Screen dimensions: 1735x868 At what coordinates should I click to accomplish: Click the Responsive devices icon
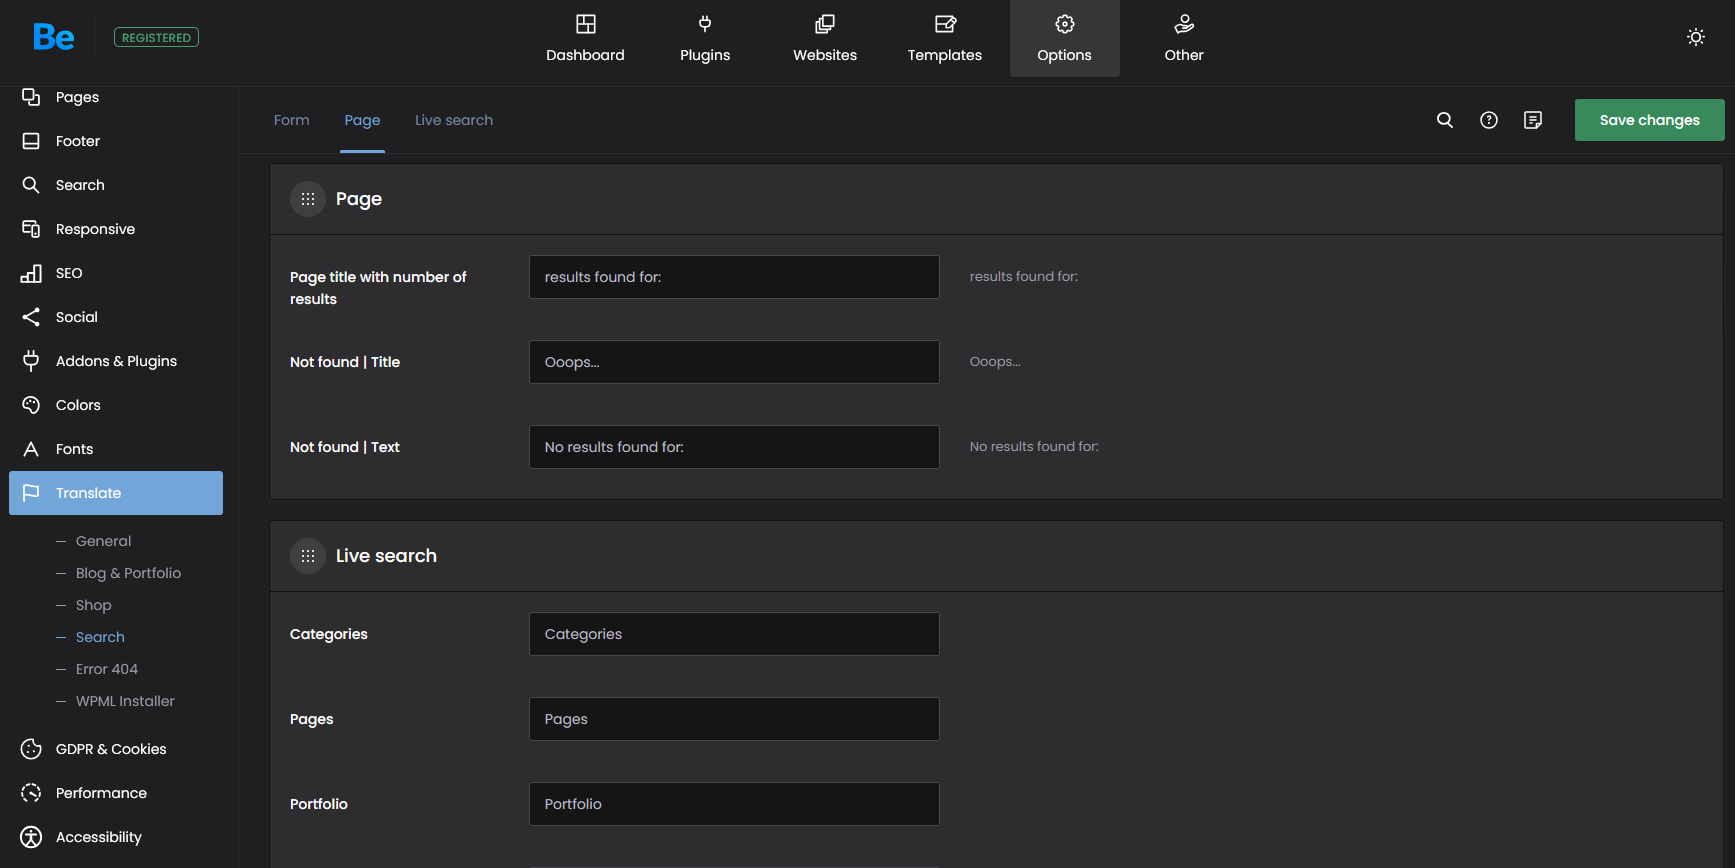31,229
